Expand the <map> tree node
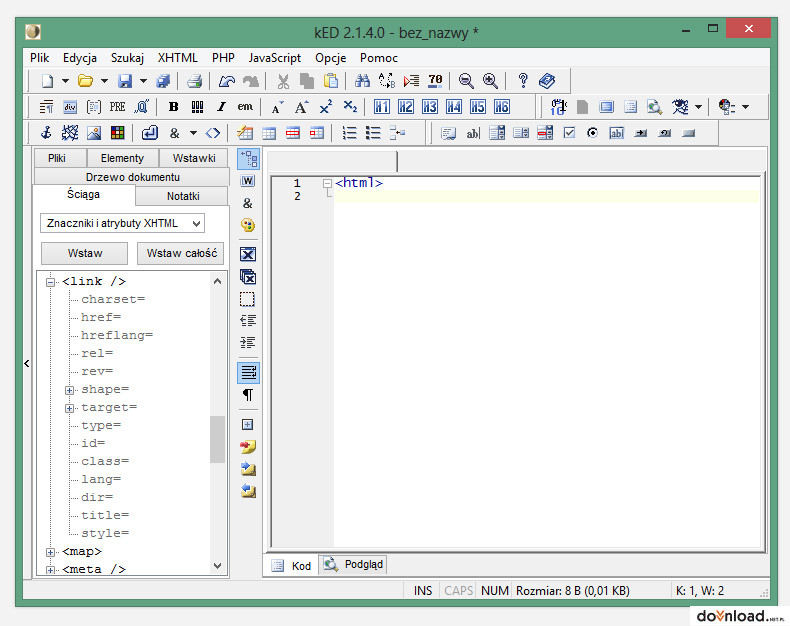This screenshot has height=626, width=790. (50, 552)
